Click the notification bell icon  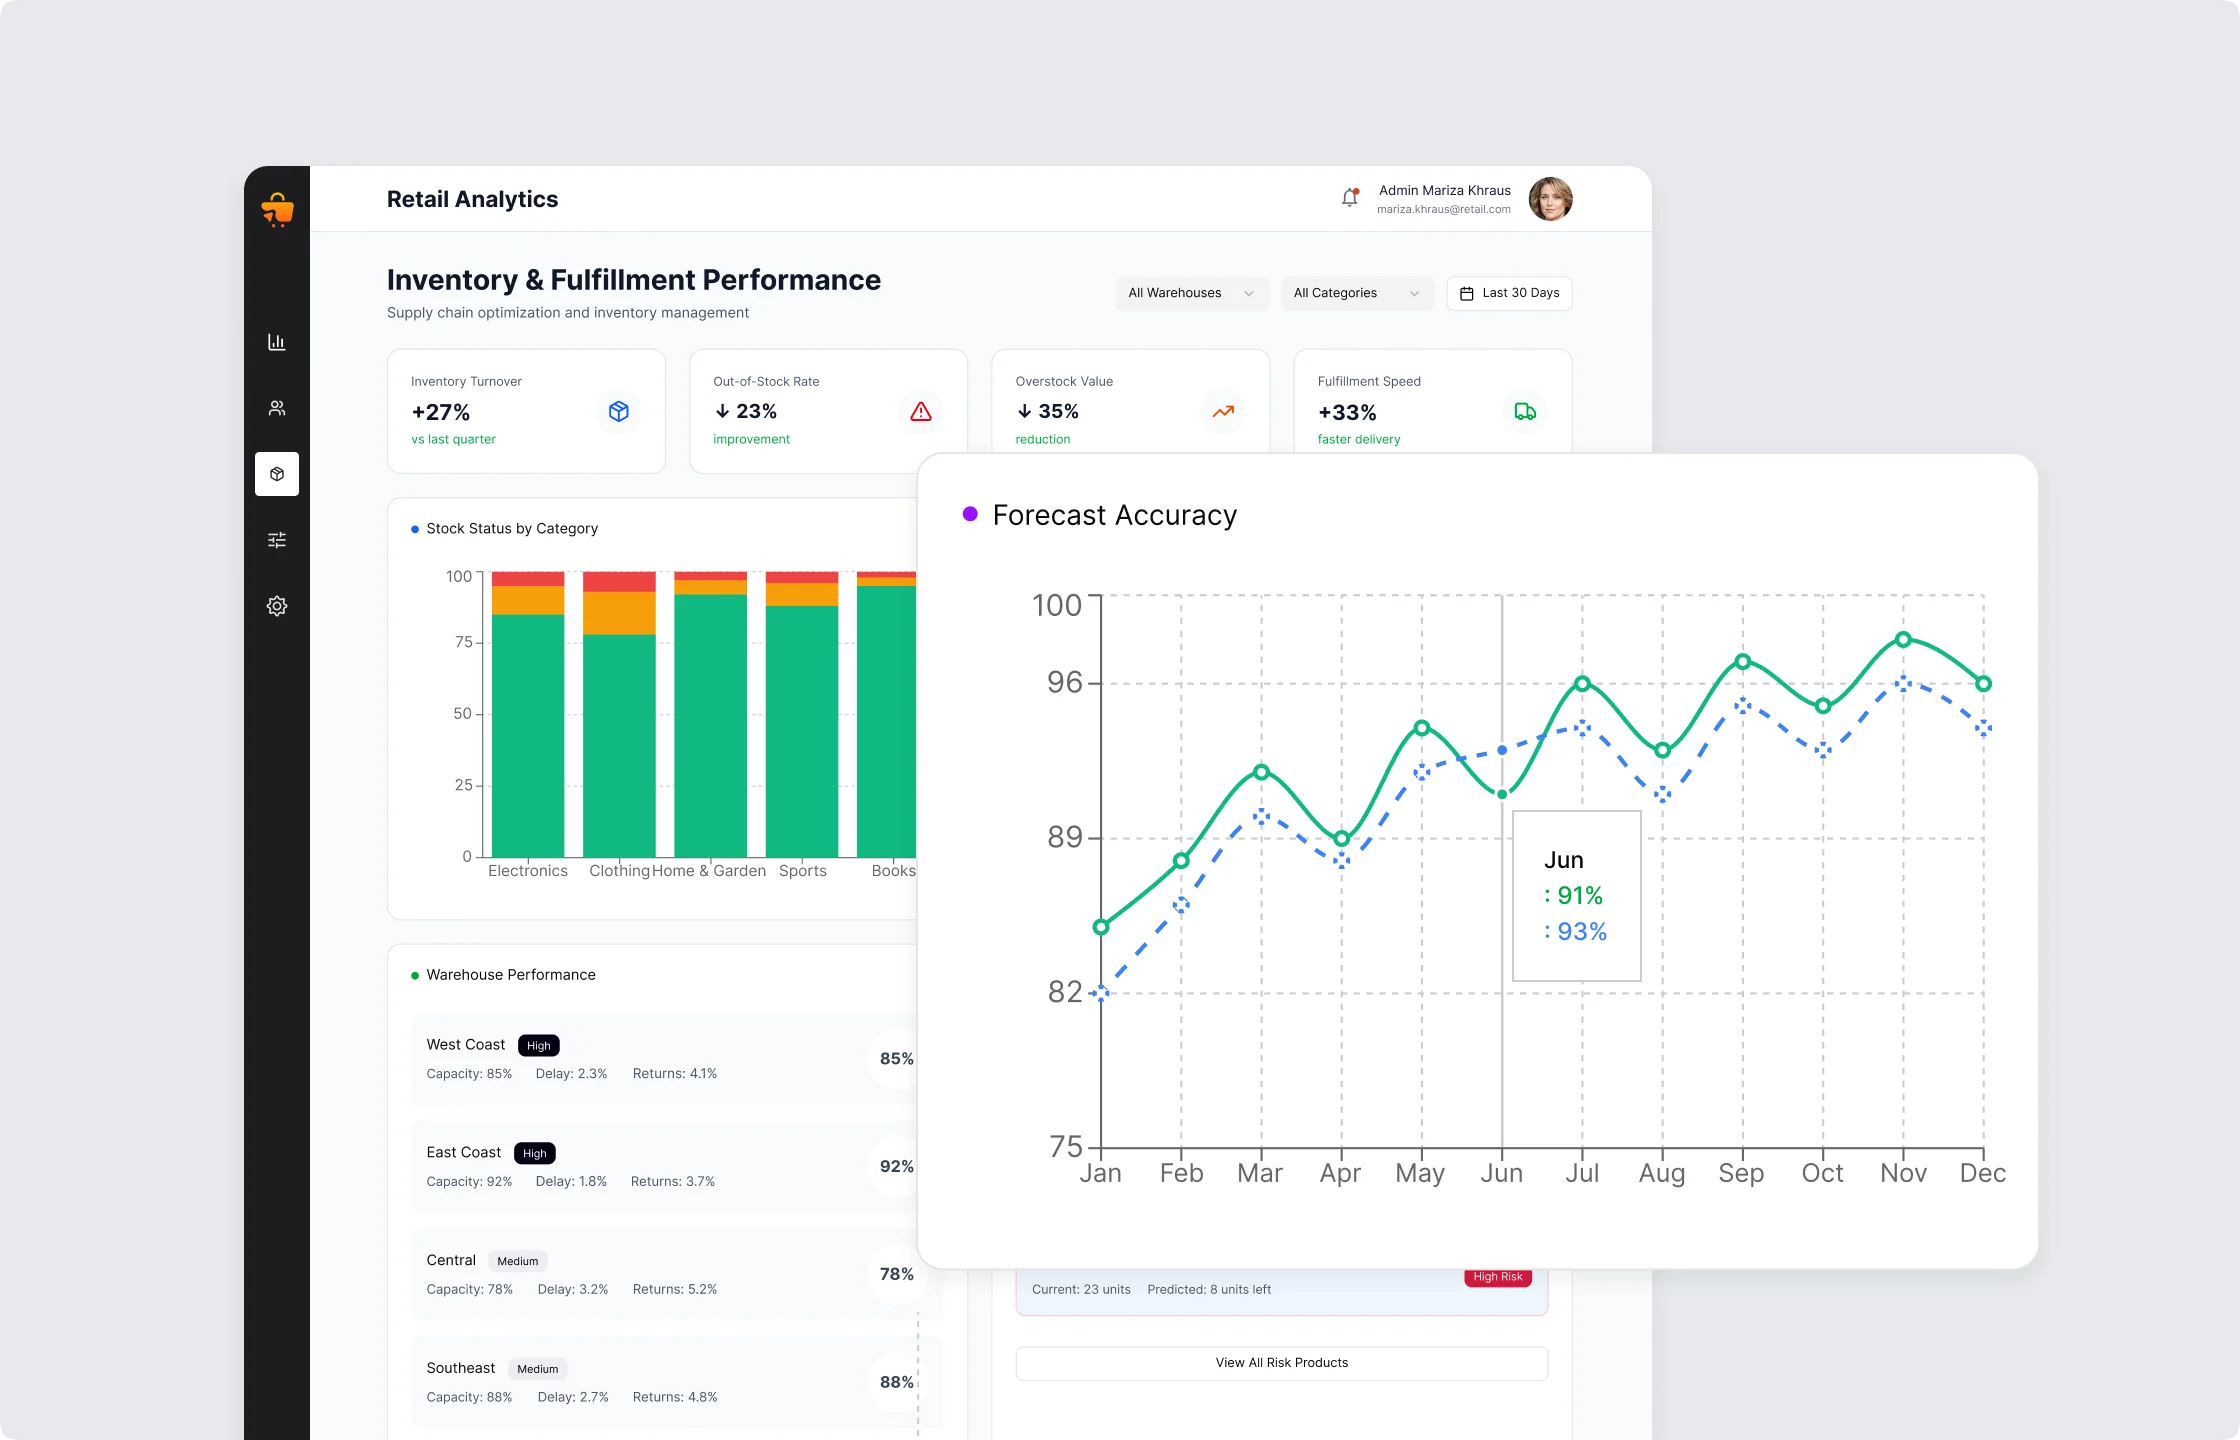click(x=1350, y=197)
